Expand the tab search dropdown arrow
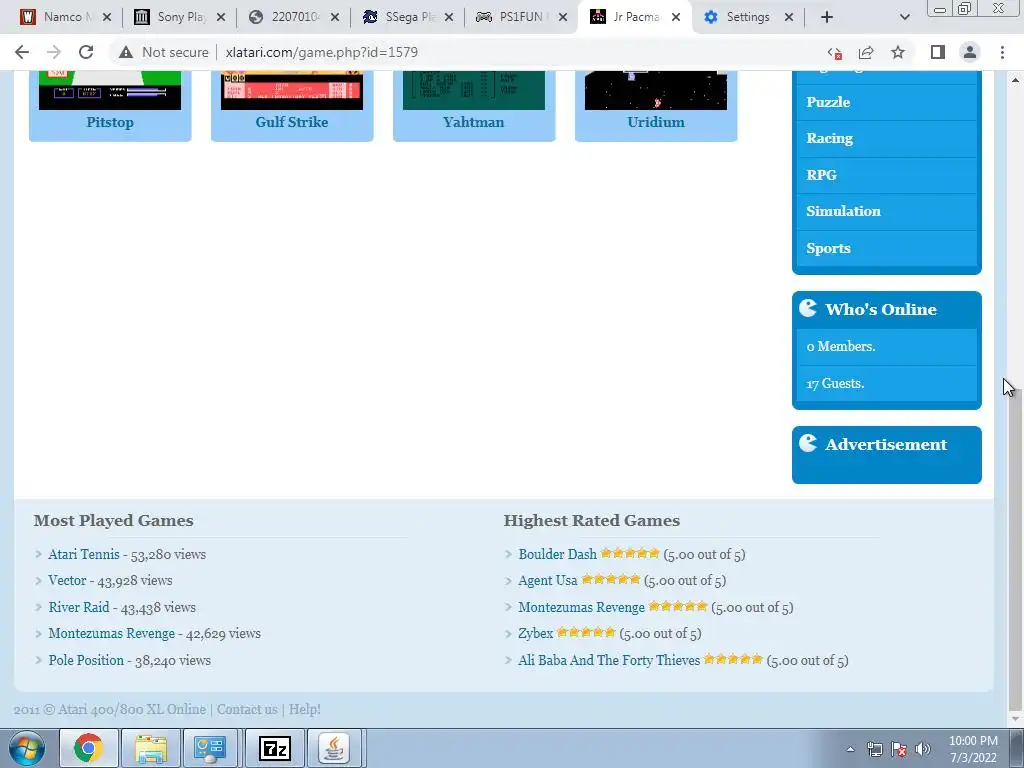 tap(904, 17)
